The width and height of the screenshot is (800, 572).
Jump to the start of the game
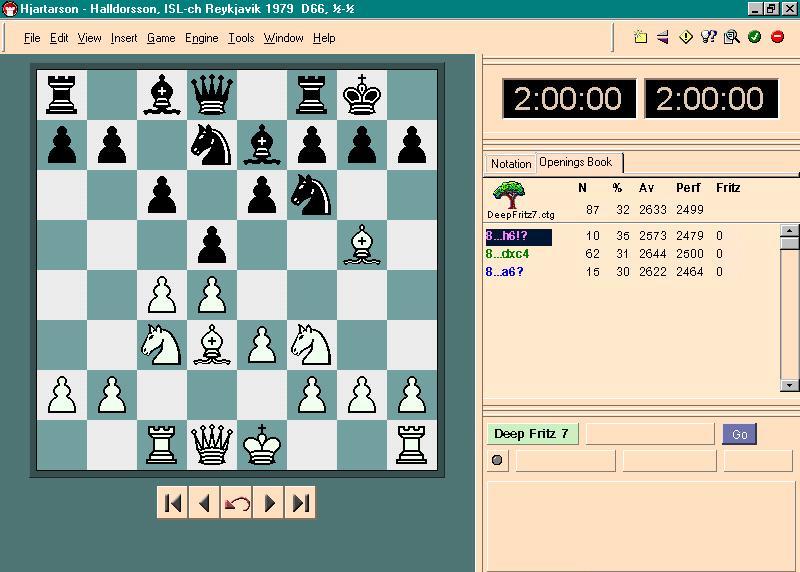click(173, 503)
